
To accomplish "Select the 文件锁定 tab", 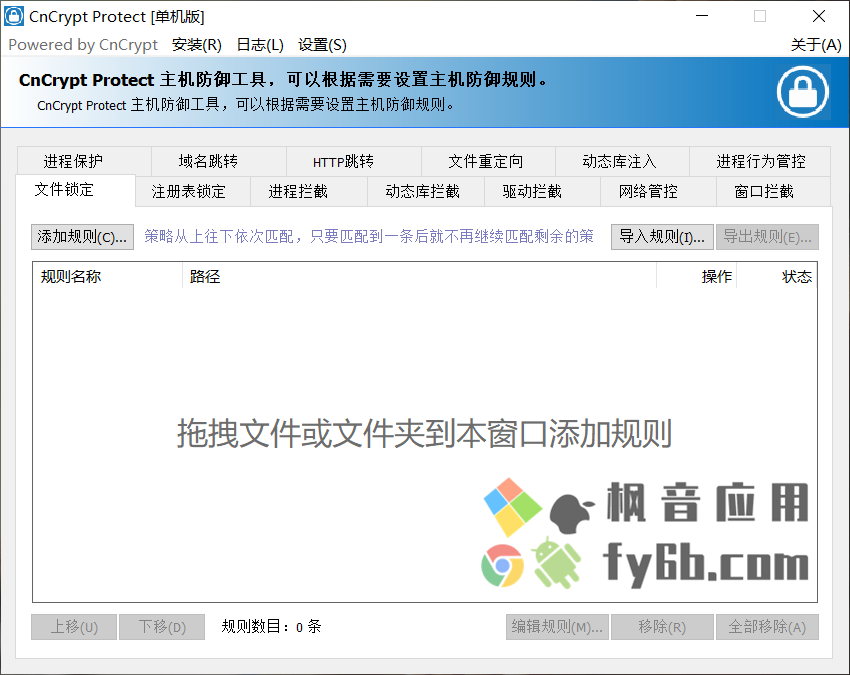I will (75, 190).
